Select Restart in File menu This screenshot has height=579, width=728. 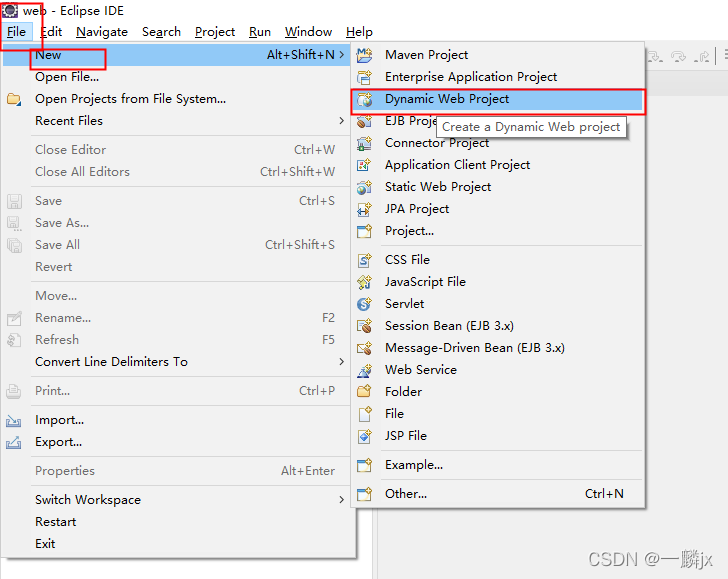tap(176, 522)
